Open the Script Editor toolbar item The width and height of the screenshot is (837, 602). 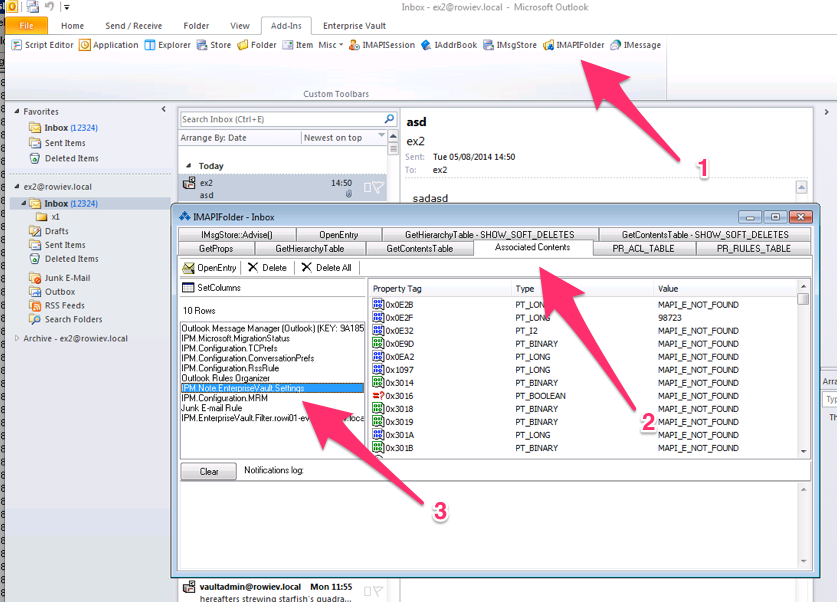click(42, 45)
